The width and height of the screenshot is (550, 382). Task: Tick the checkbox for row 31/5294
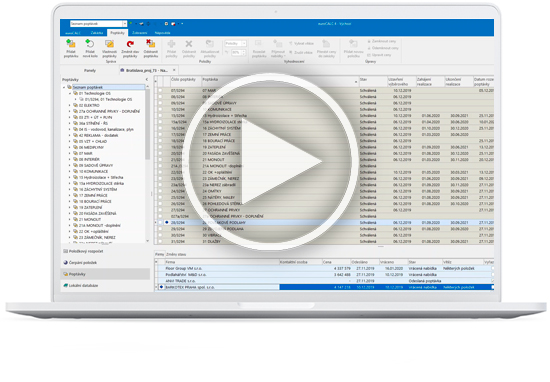tap(160, 241)
